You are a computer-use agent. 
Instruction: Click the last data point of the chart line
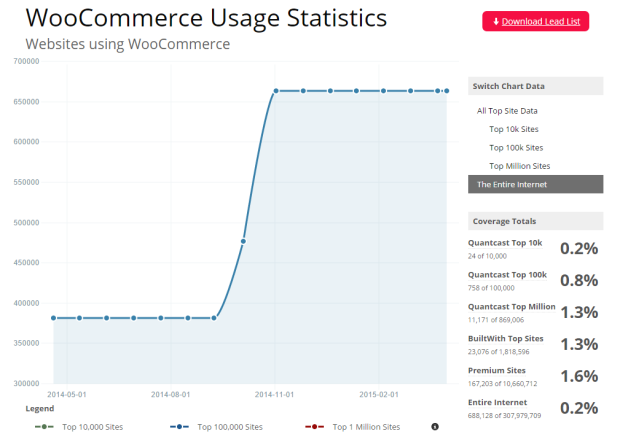click(x=447, y=91)
